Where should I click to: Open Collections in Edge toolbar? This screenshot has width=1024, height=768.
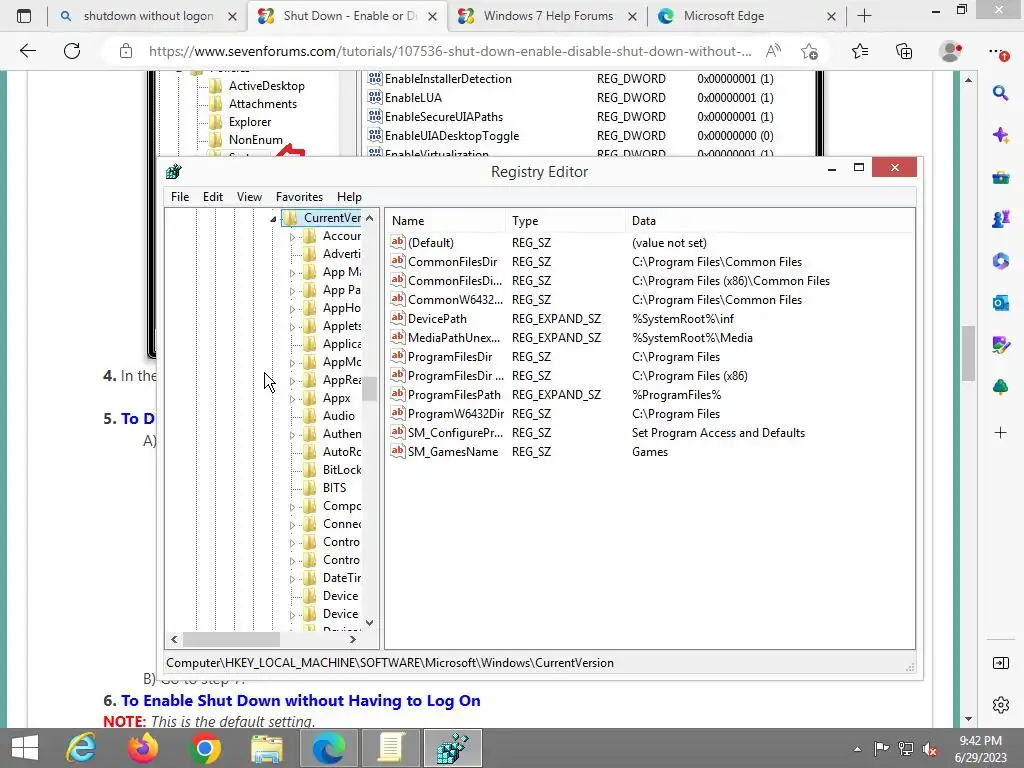(x=904, y=51)
